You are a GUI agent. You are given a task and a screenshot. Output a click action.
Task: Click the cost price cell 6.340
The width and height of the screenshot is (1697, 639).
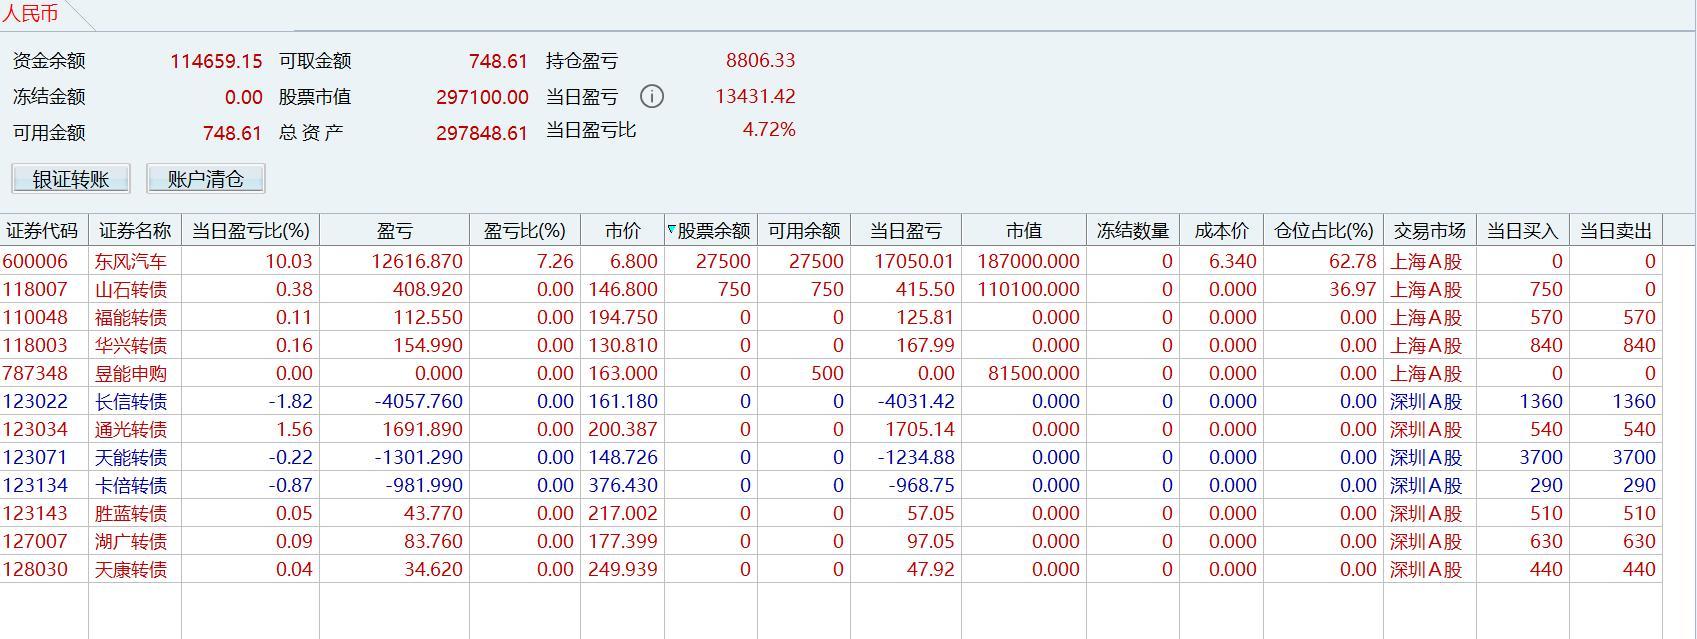tap(1232, 261)
